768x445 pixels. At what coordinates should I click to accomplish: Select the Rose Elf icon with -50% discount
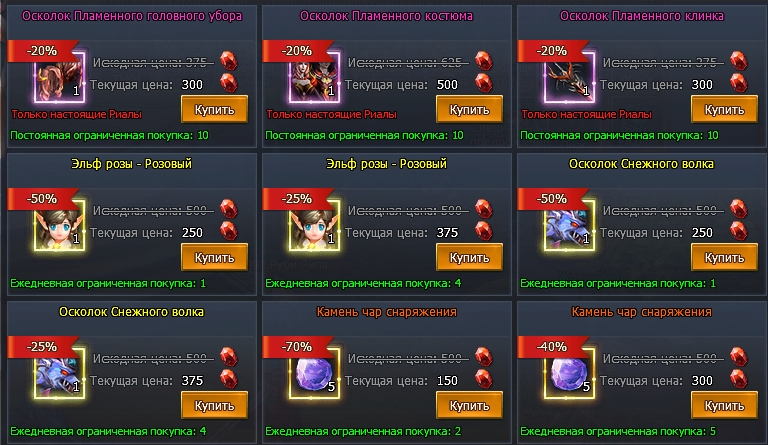(59, 225)
